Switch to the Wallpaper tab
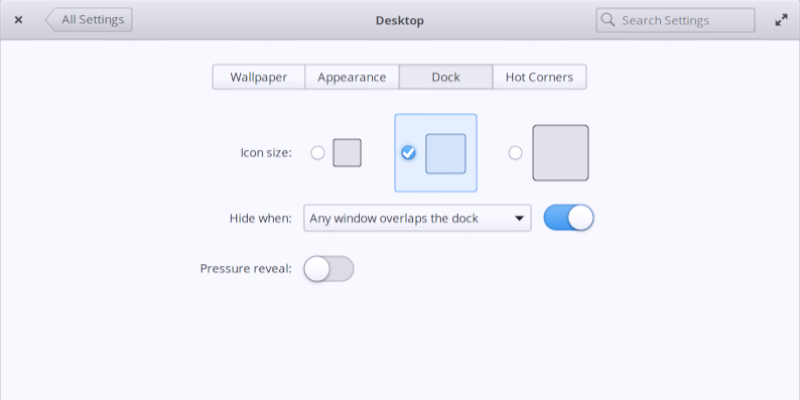Viewport: 800px width, 400px height. coord(258,77)
